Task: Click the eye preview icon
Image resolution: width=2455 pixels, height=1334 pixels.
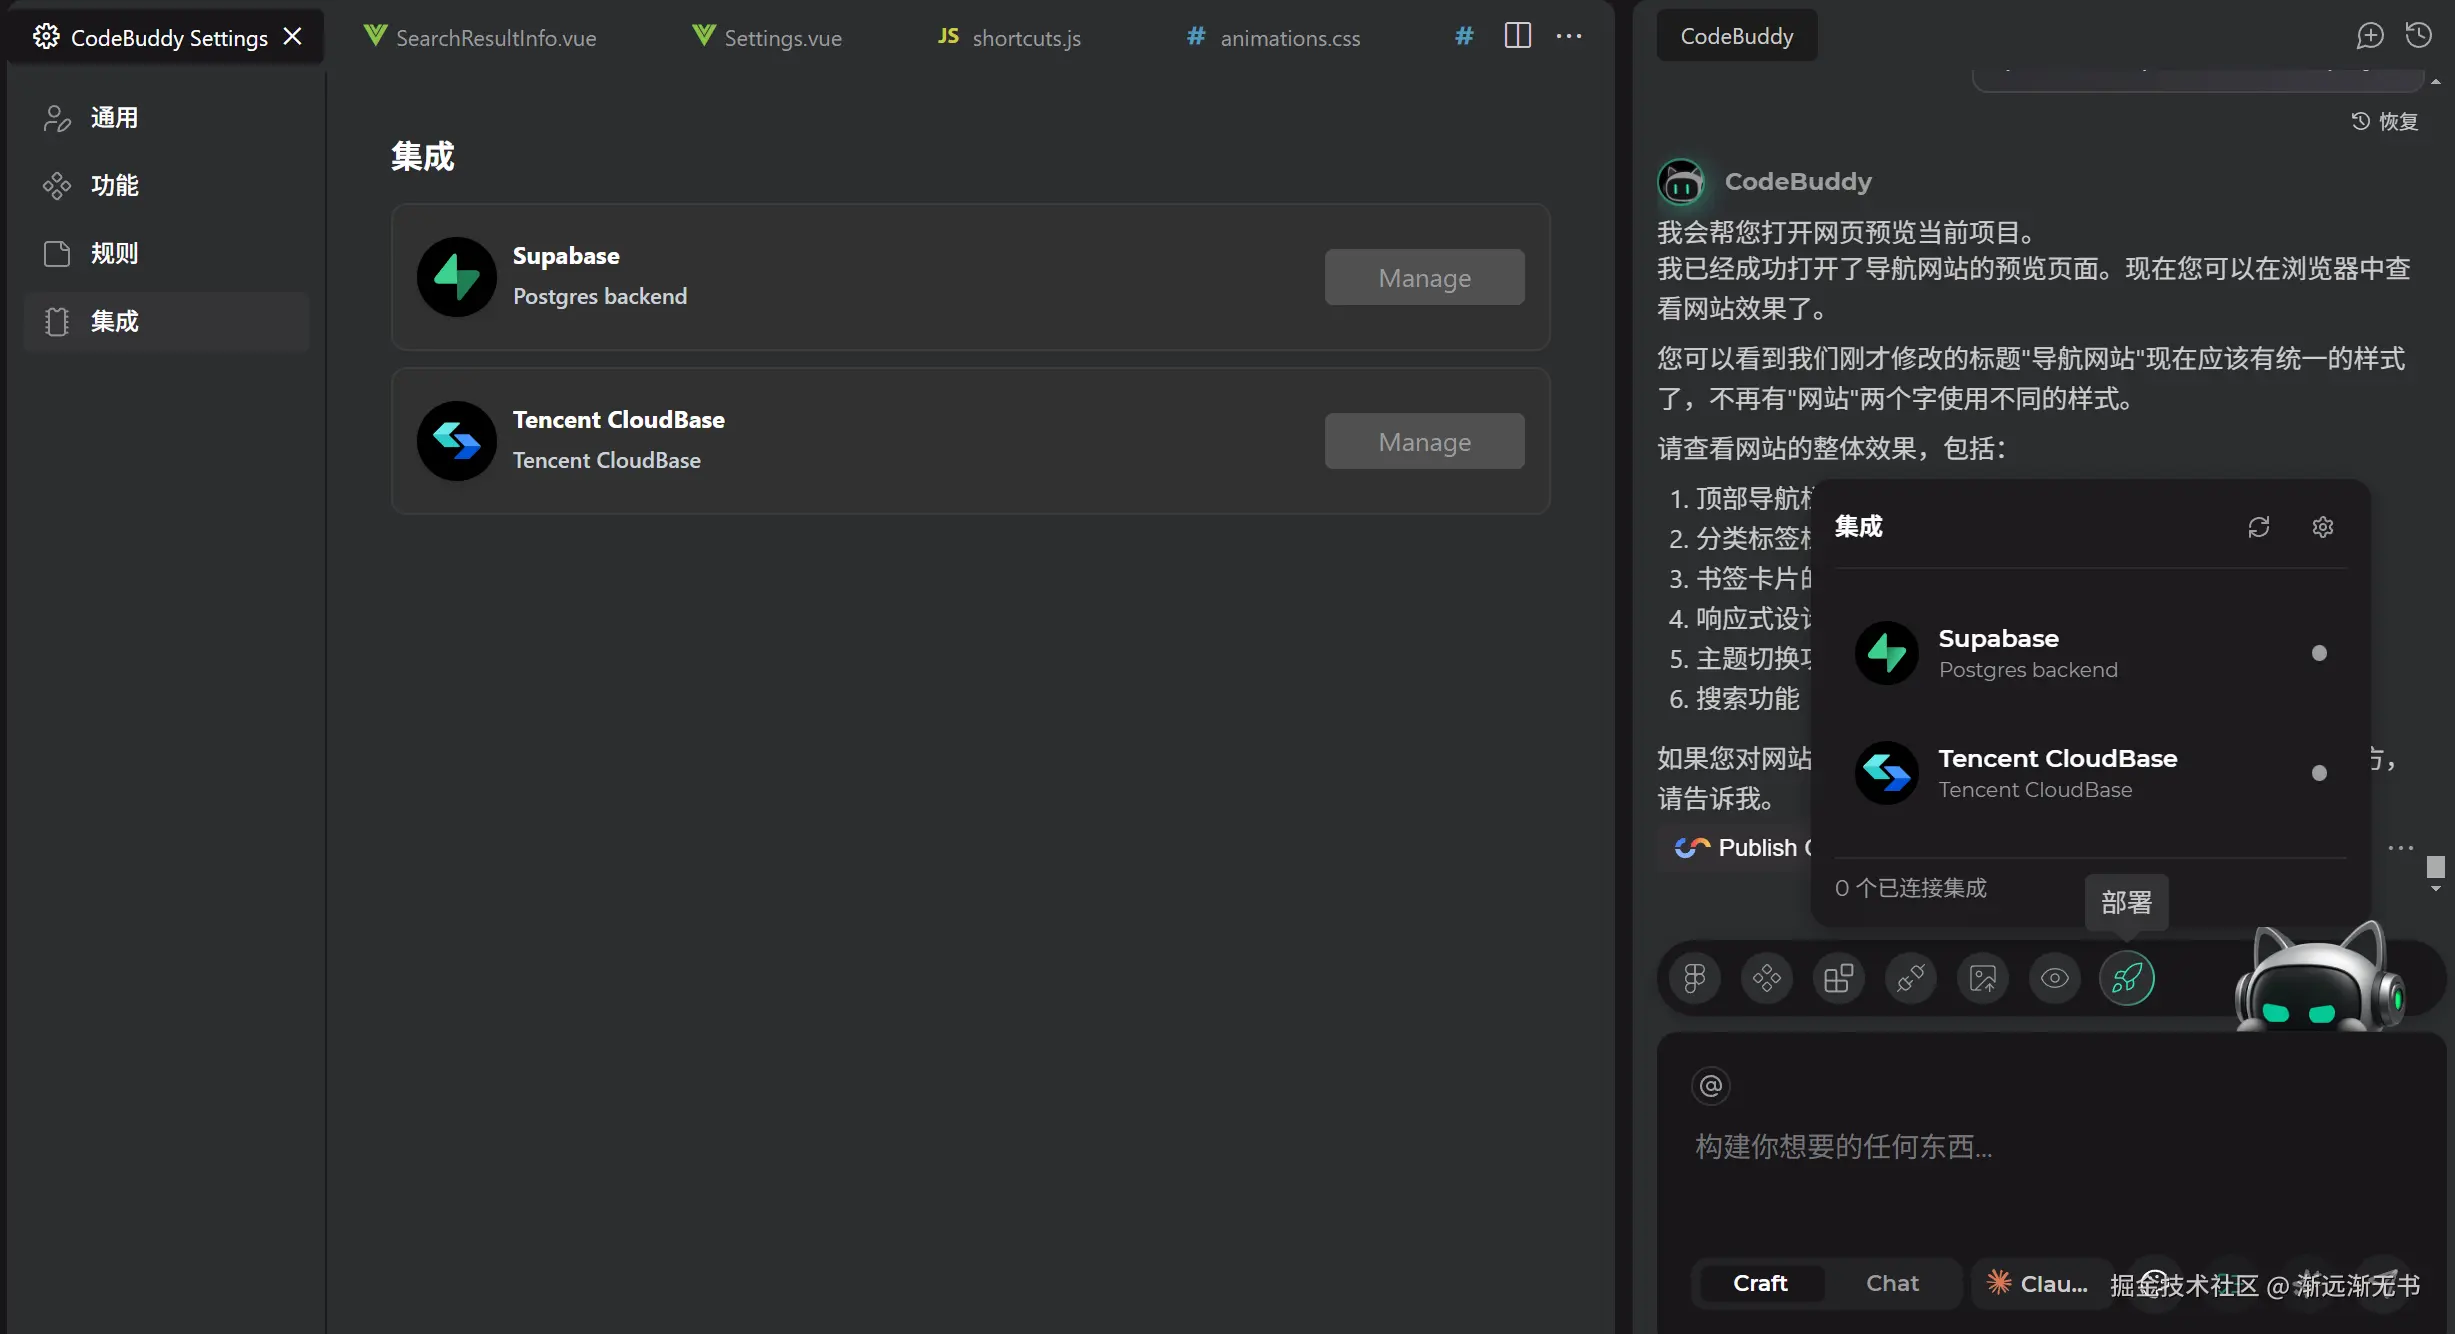Action: click(2054, 978)
